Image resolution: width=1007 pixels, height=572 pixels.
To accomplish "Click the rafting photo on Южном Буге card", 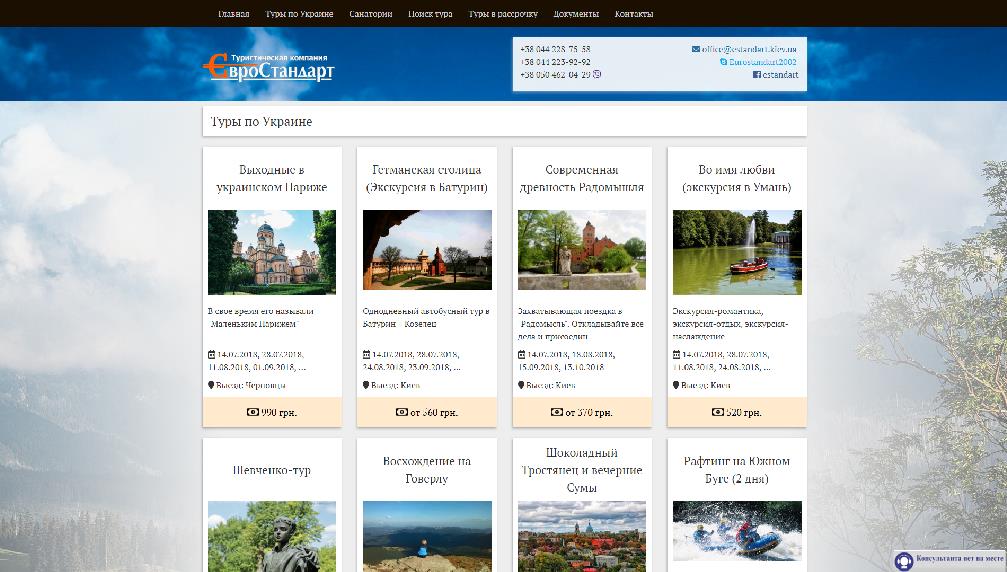I will 737,534.
